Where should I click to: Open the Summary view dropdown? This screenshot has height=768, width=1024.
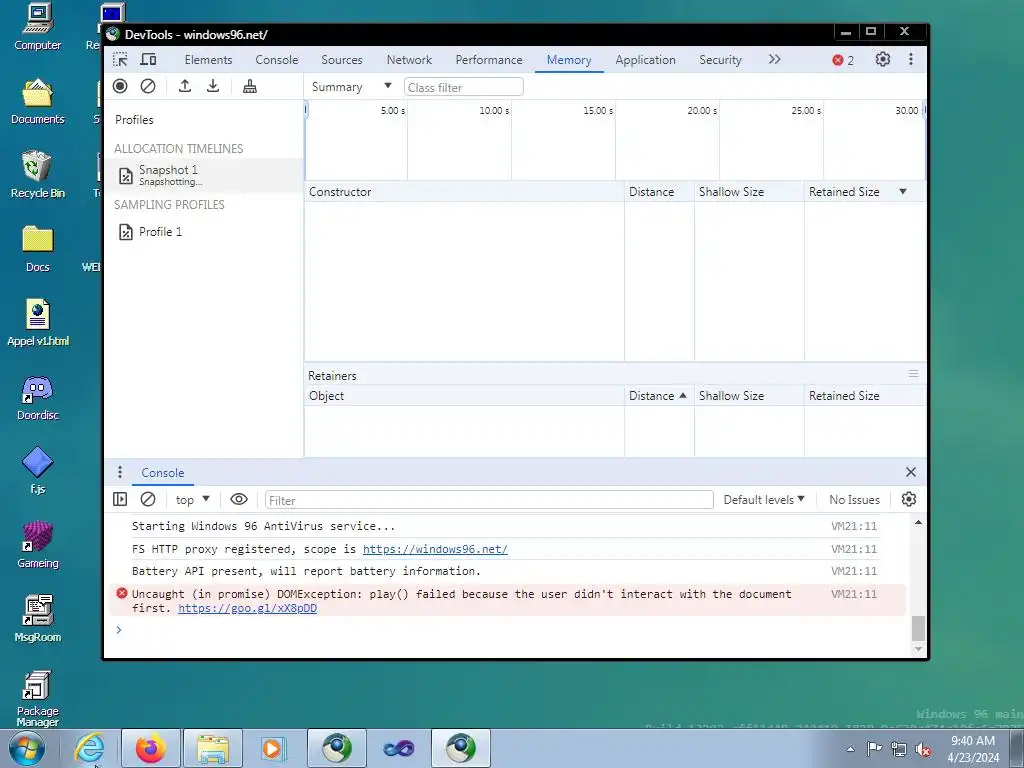(351, 87)
